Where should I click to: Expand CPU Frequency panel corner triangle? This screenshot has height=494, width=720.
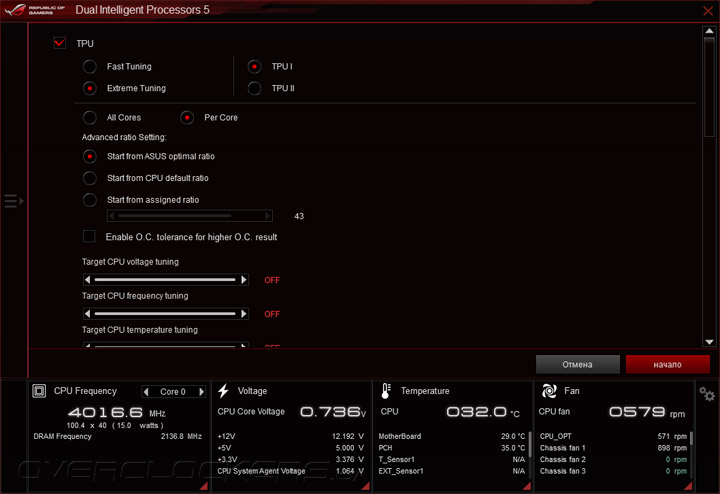(204, 486)
